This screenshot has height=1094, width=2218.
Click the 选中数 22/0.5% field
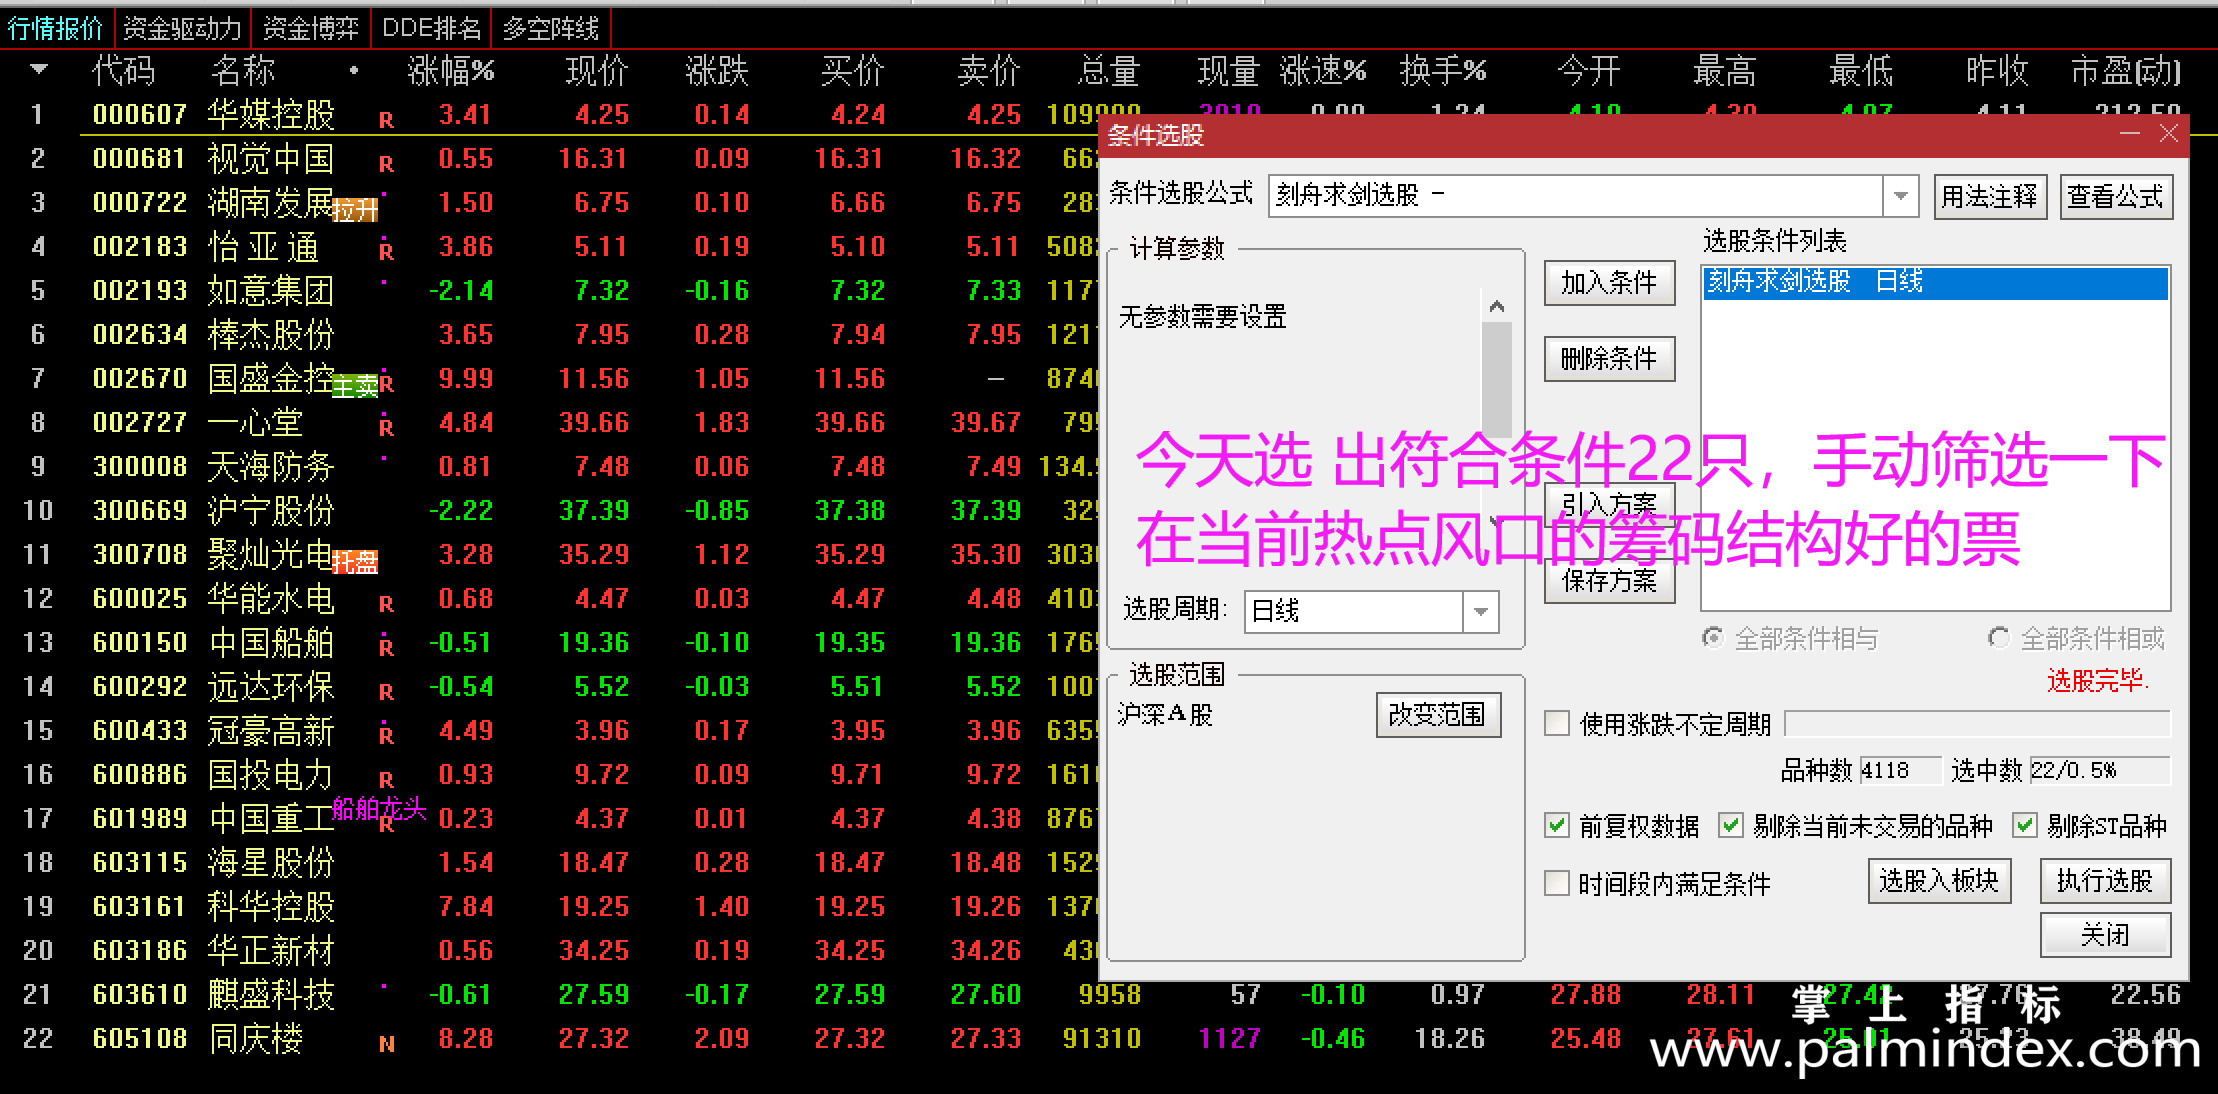(2098, 771)
